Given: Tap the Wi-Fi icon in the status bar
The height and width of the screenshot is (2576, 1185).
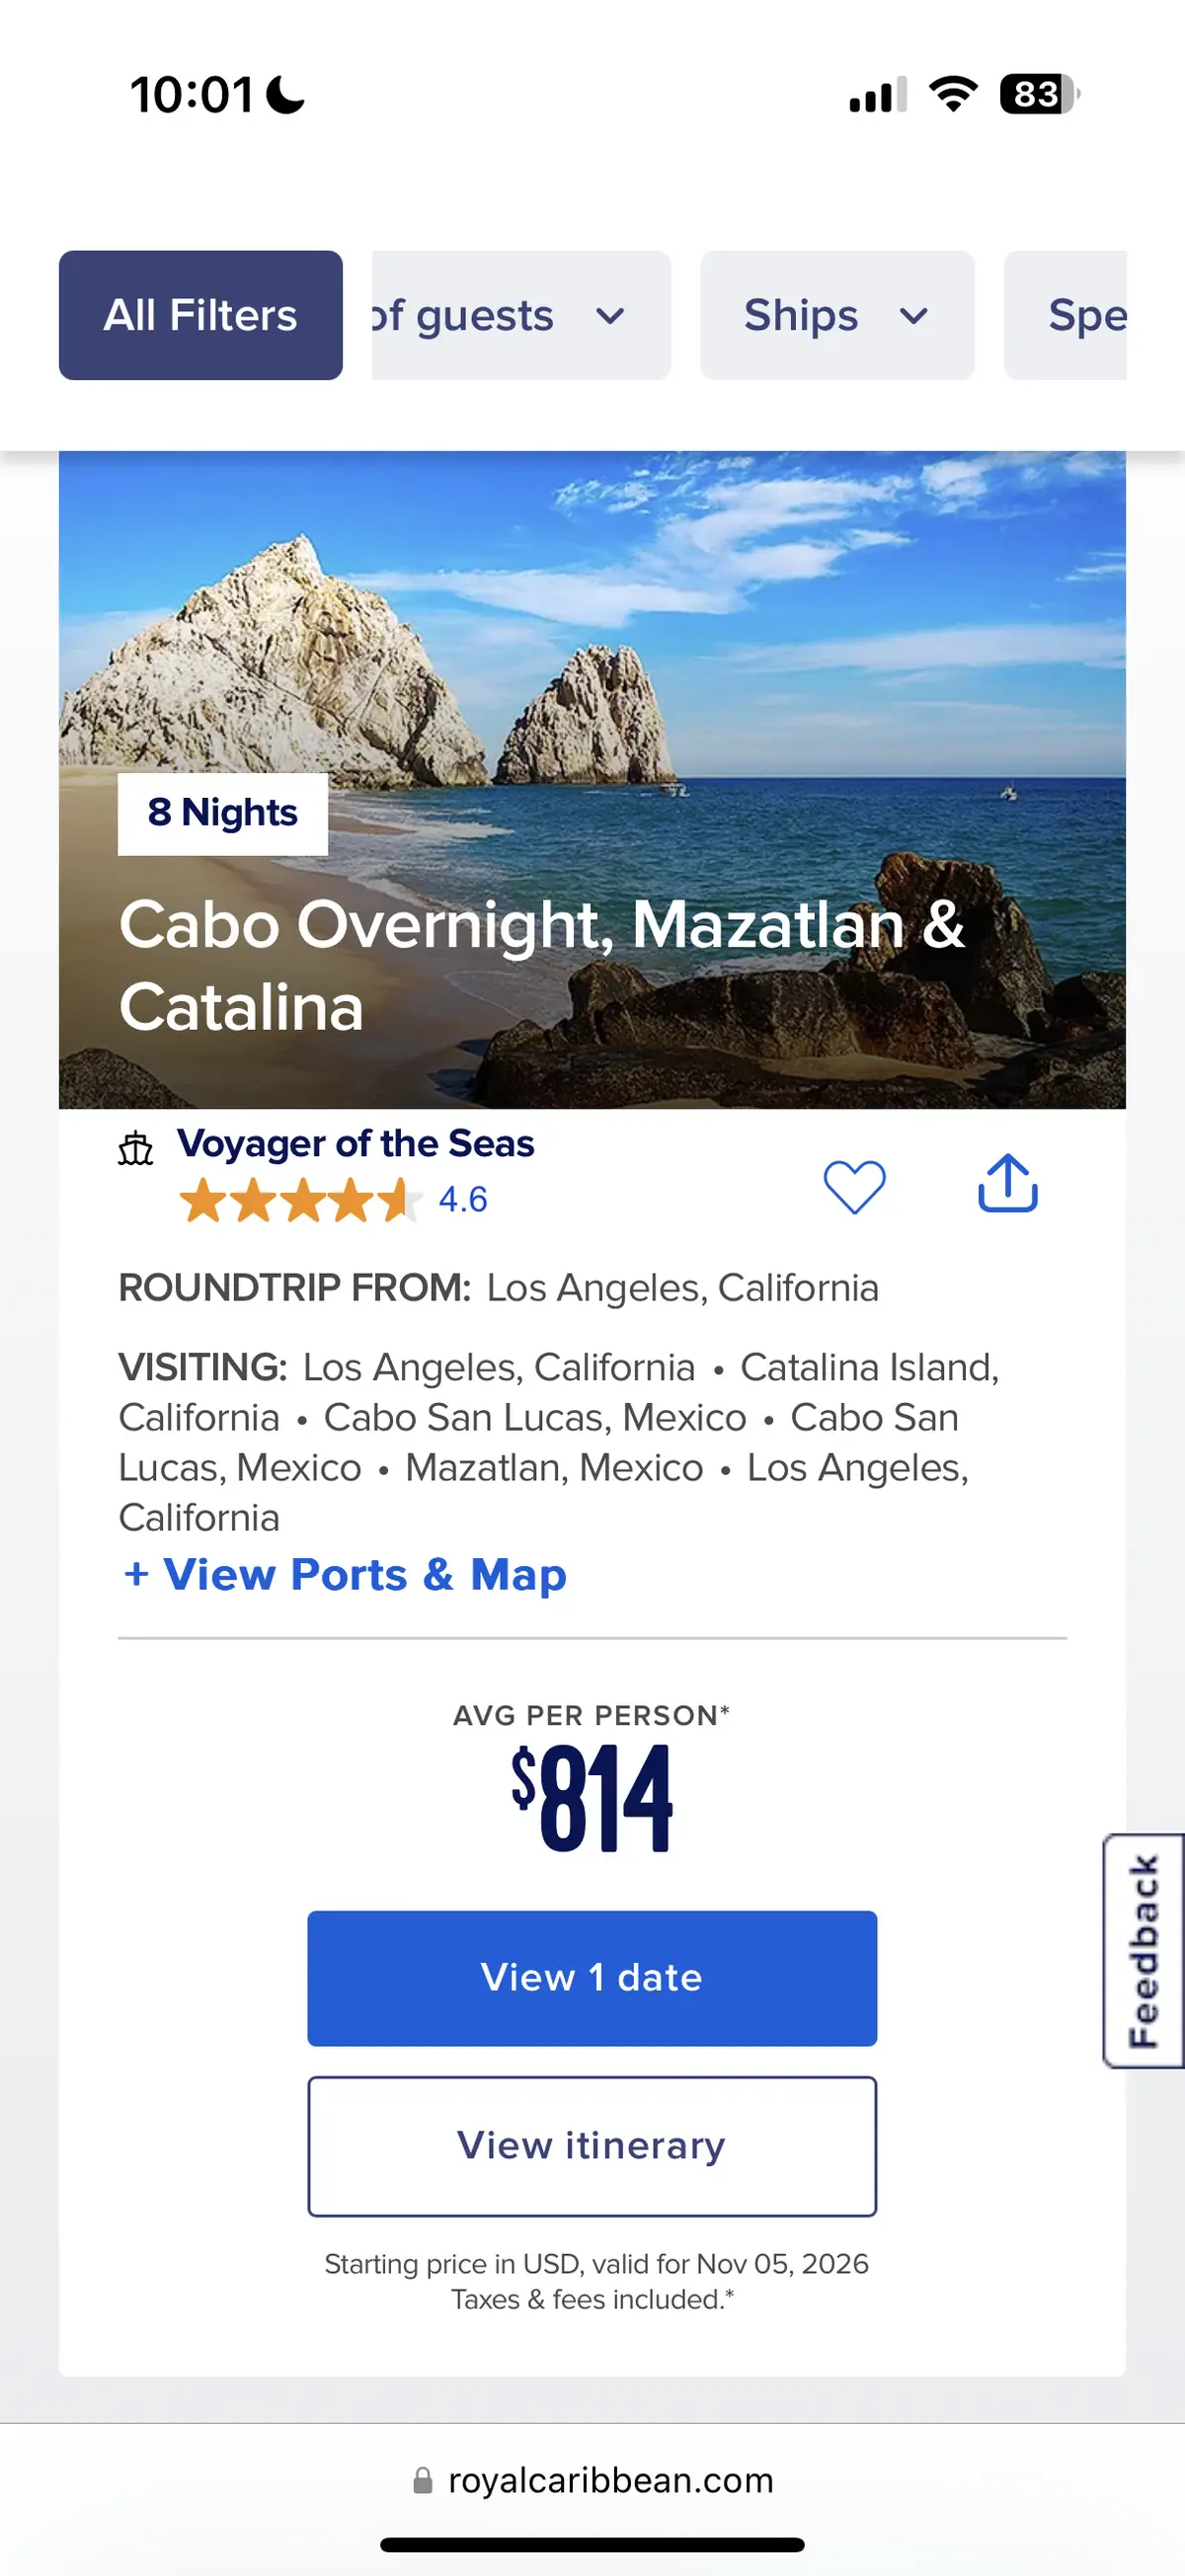Looking at the screenshot, I should click(x=953, y=94).
